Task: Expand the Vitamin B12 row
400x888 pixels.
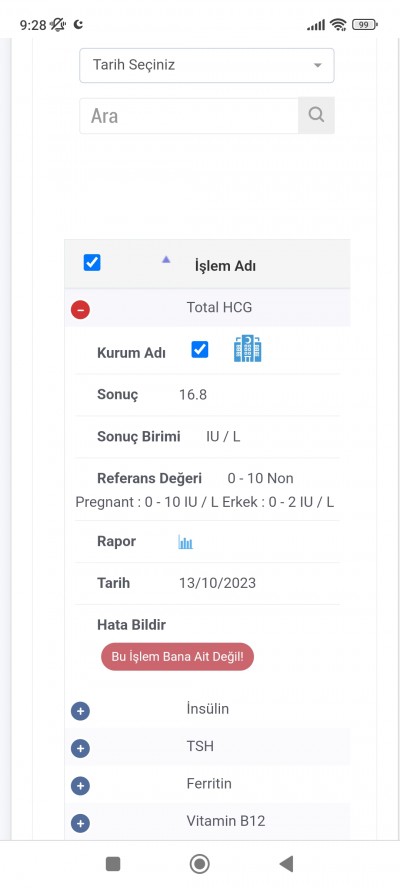Action: pos(80,823)
